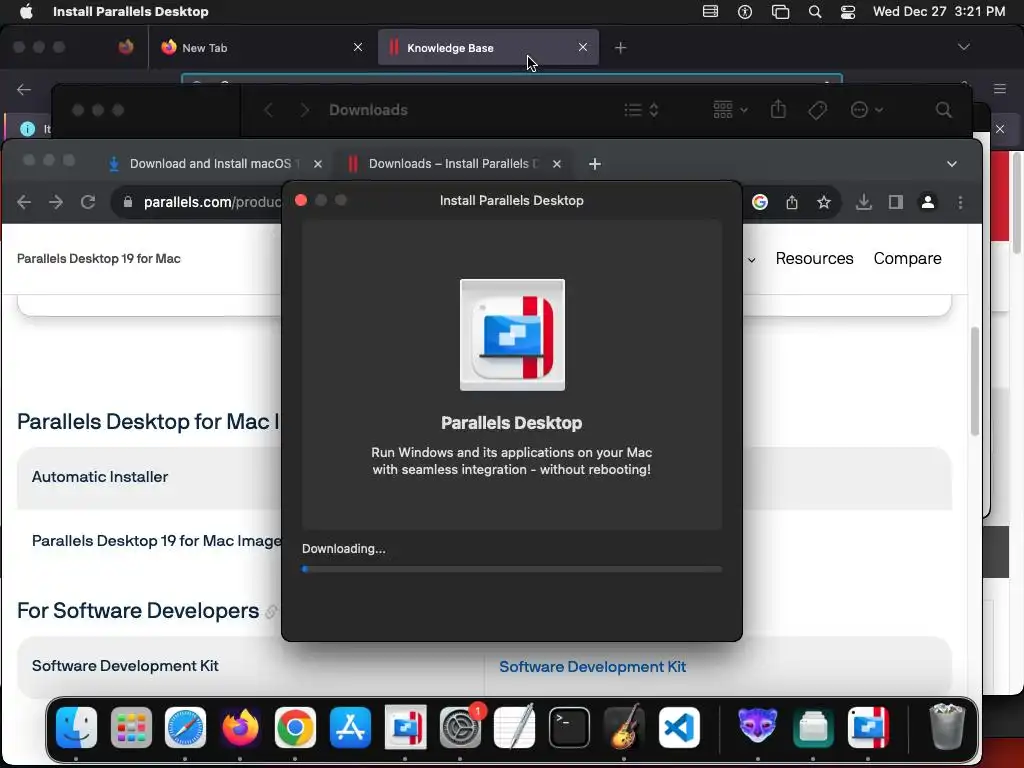Open a new tab in Chrome

pos(594,164)
